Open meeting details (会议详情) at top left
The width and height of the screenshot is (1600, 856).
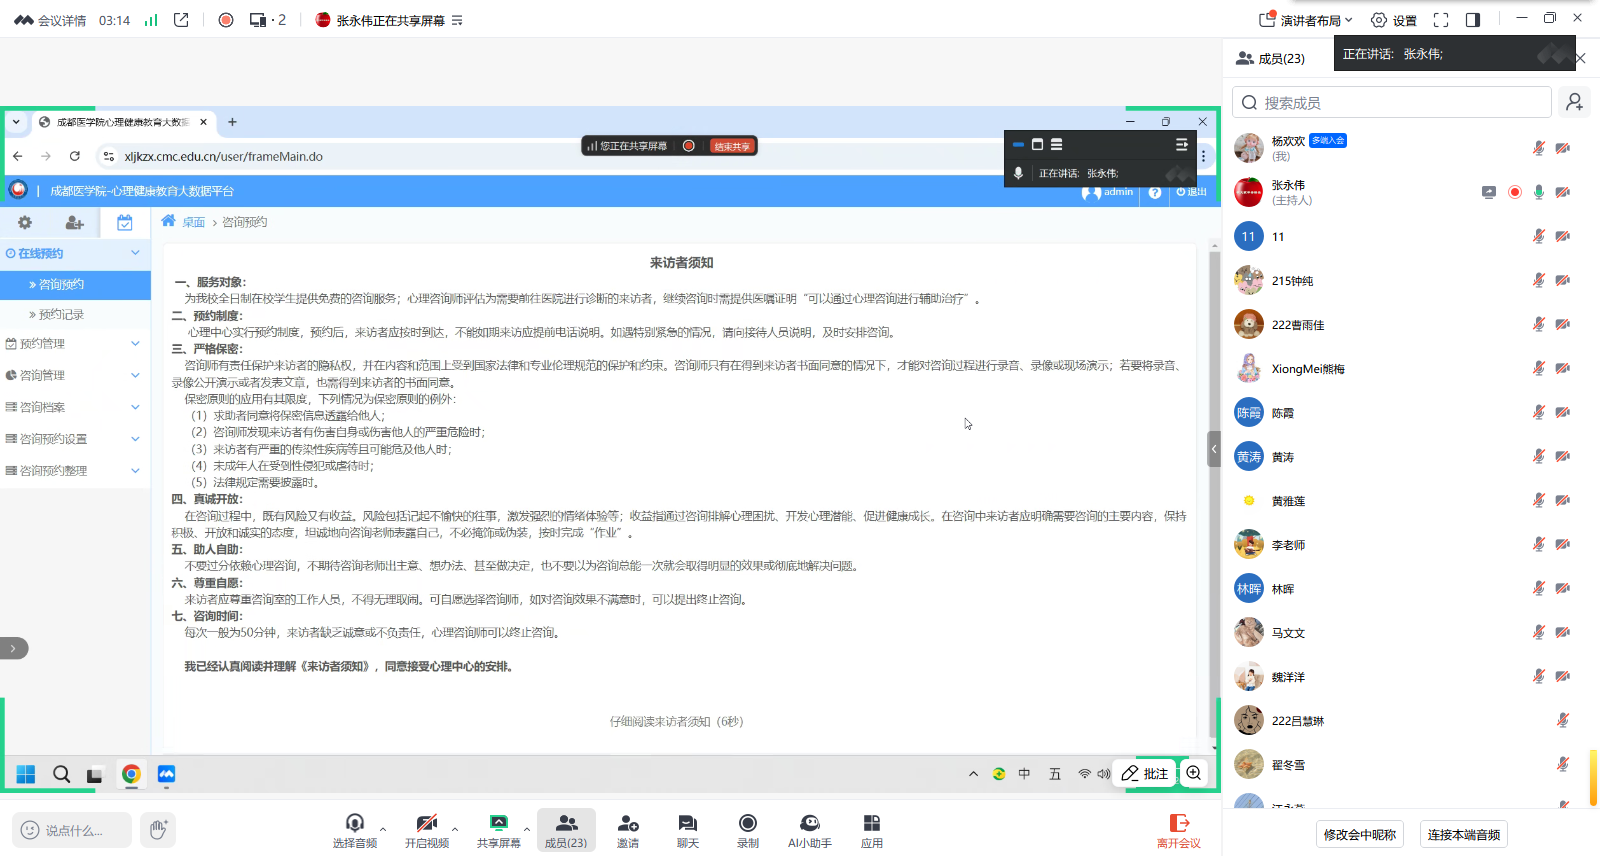[x=50, y=20]
